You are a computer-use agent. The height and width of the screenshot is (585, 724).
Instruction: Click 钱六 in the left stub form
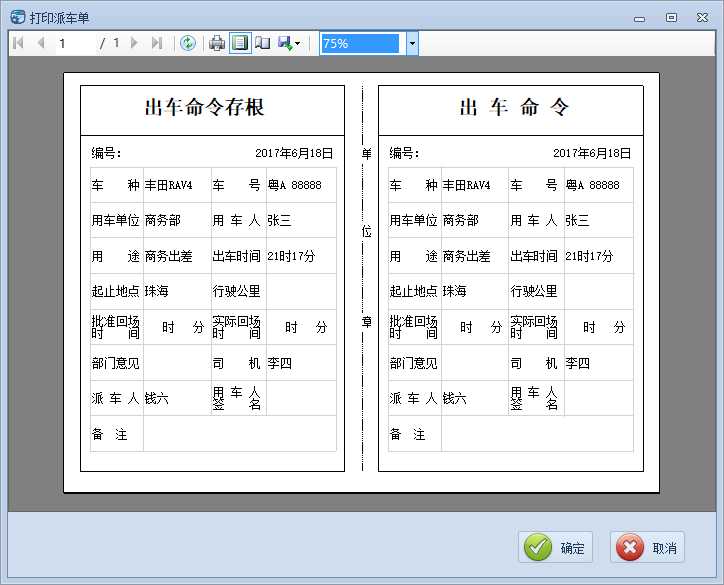click(157, 398)
